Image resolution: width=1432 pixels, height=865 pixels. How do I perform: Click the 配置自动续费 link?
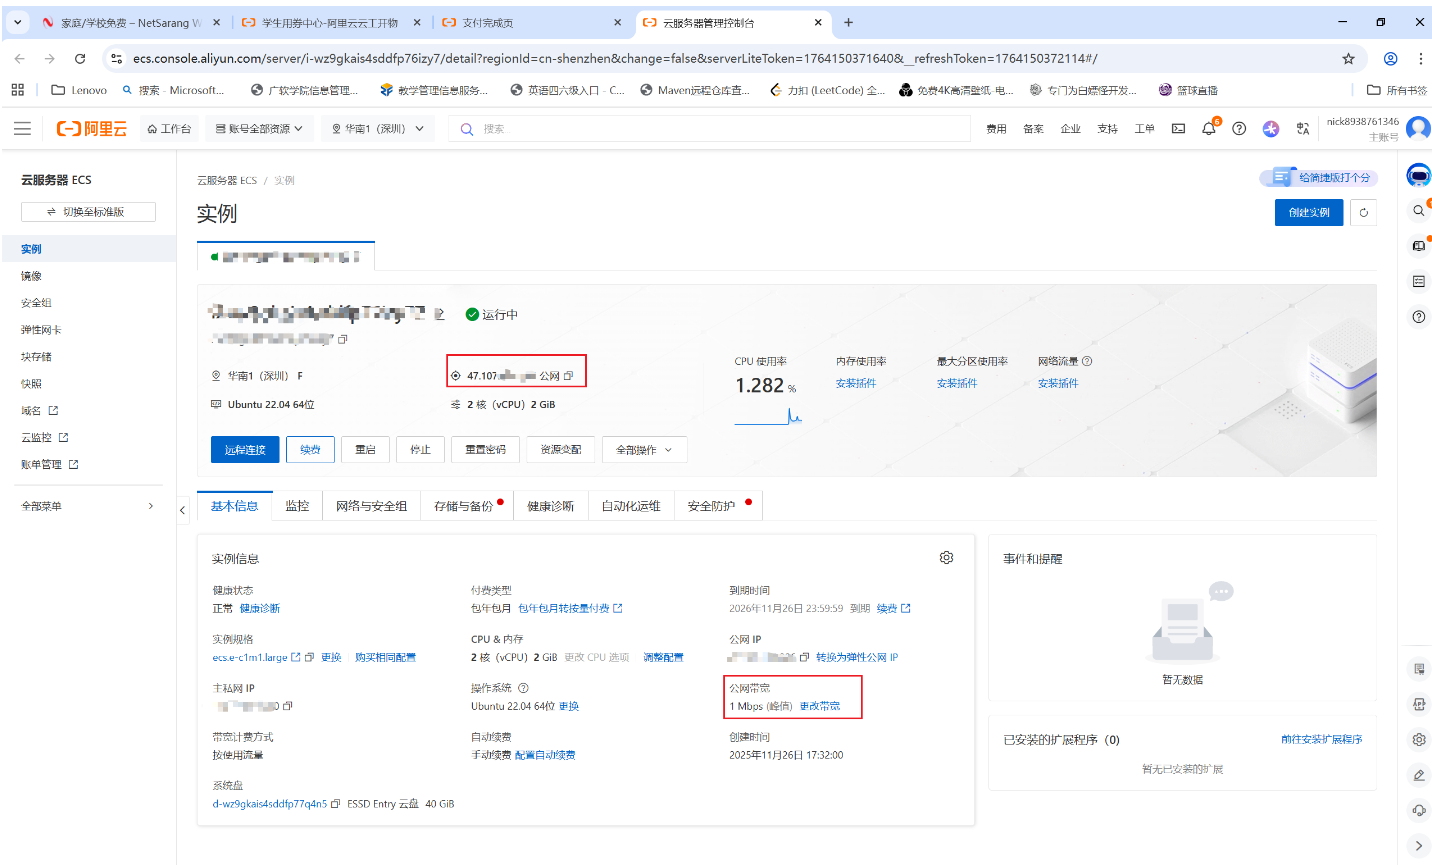pos(545,755)
